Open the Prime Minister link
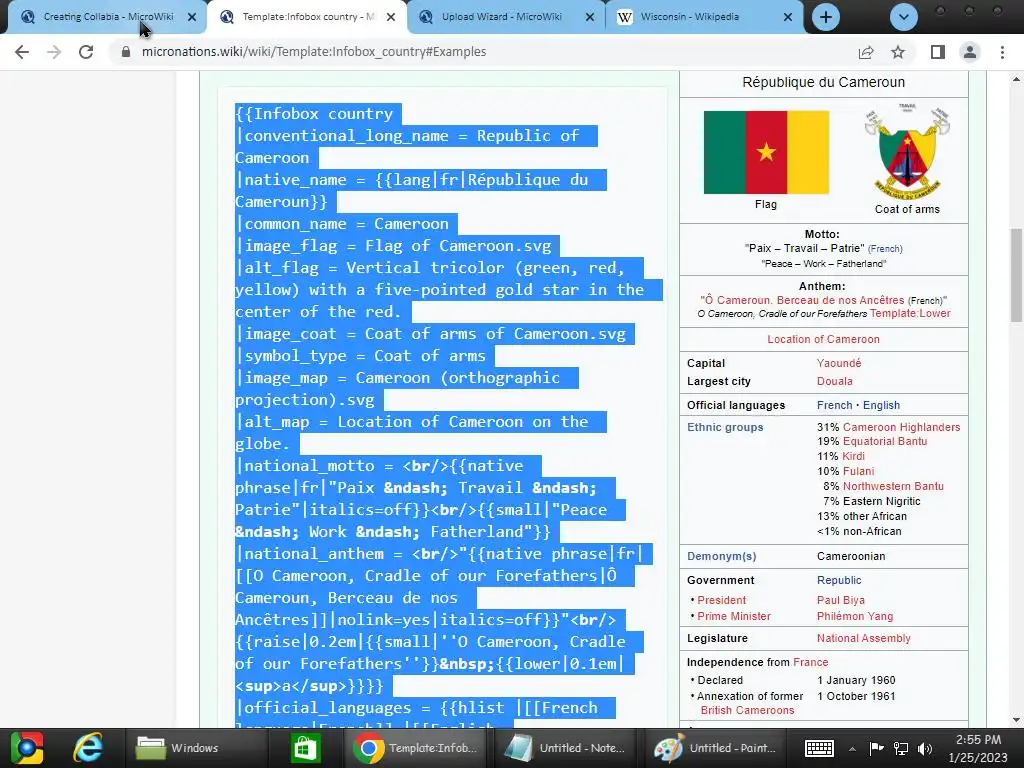This screenshot has width=1024, height=768. (733, 616)
